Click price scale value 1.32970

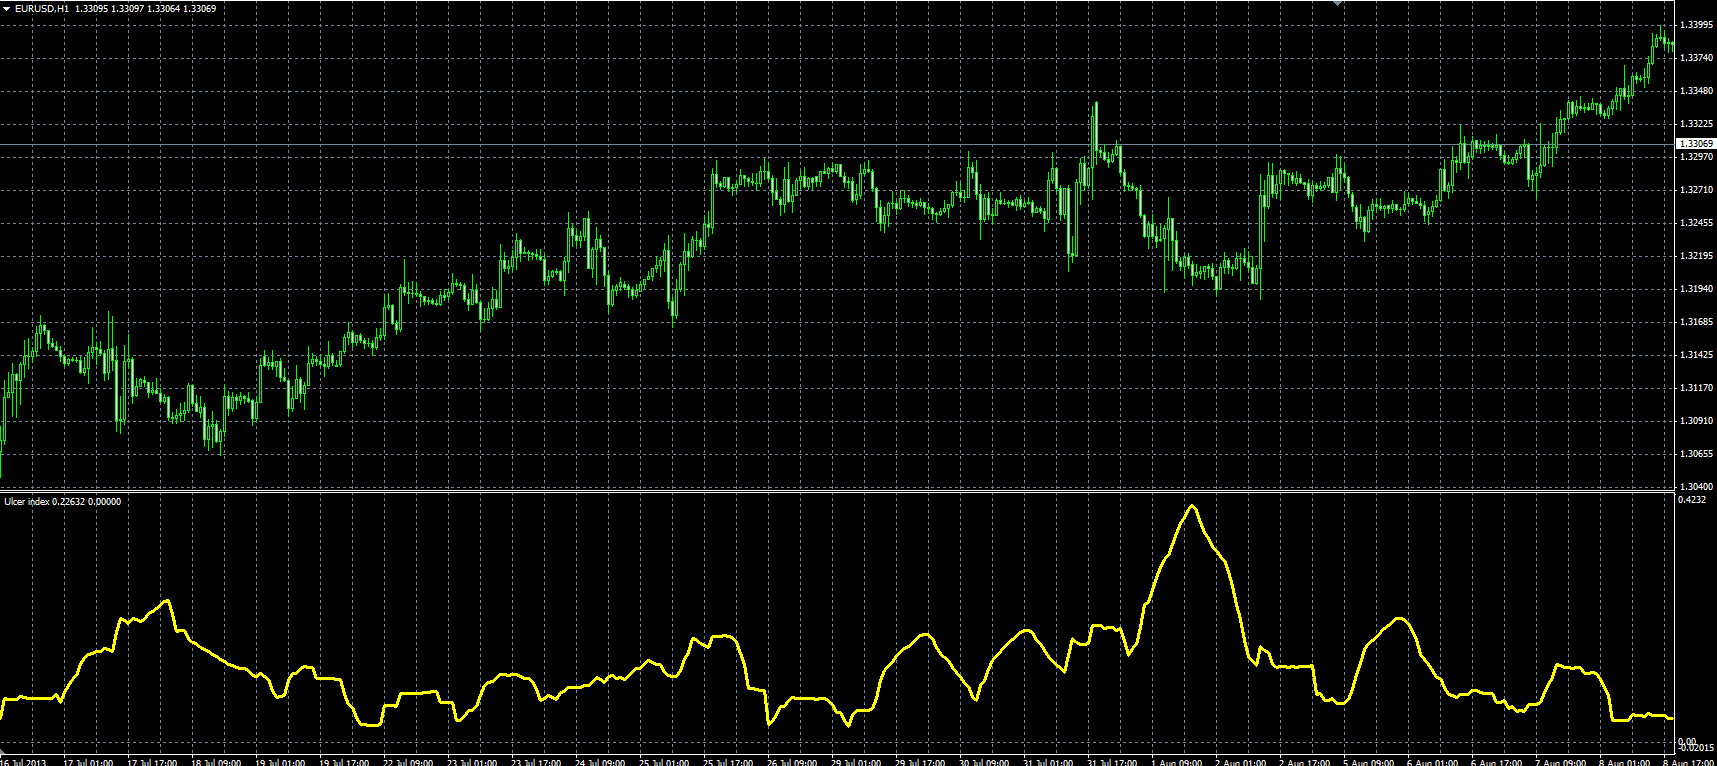(x=1697, y=157)
